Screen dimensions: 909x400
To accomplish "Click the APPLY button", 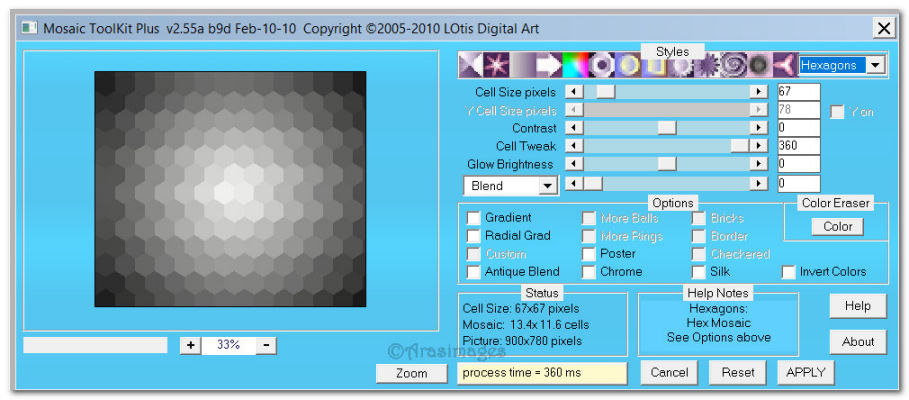I will [805, 372].
